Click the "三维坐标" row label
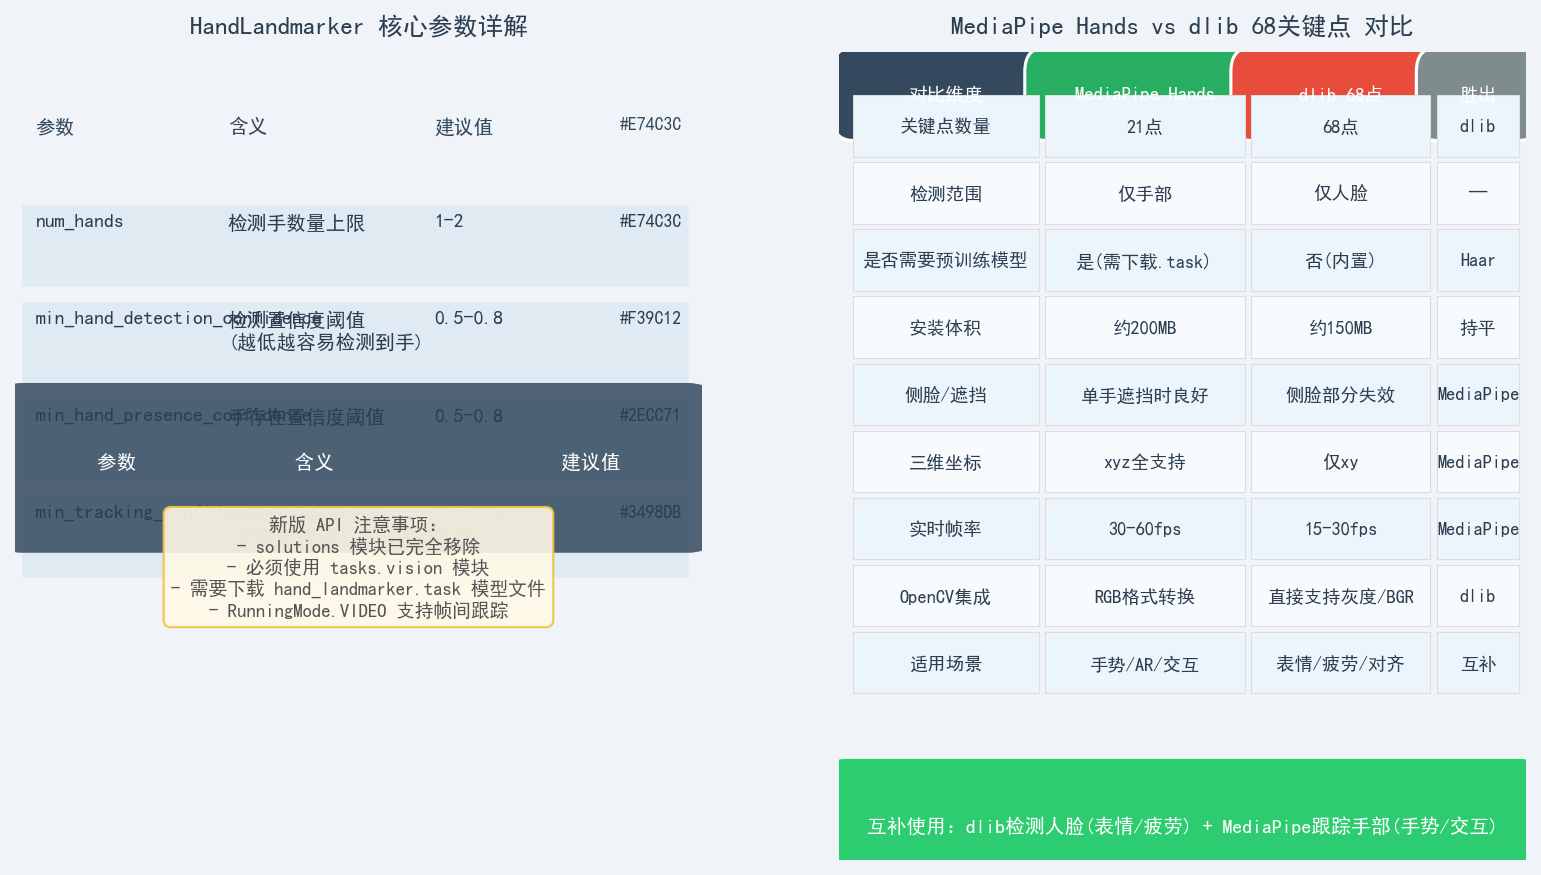The height and width of the screenshot is (875, 1541). (x=946, y=462)
